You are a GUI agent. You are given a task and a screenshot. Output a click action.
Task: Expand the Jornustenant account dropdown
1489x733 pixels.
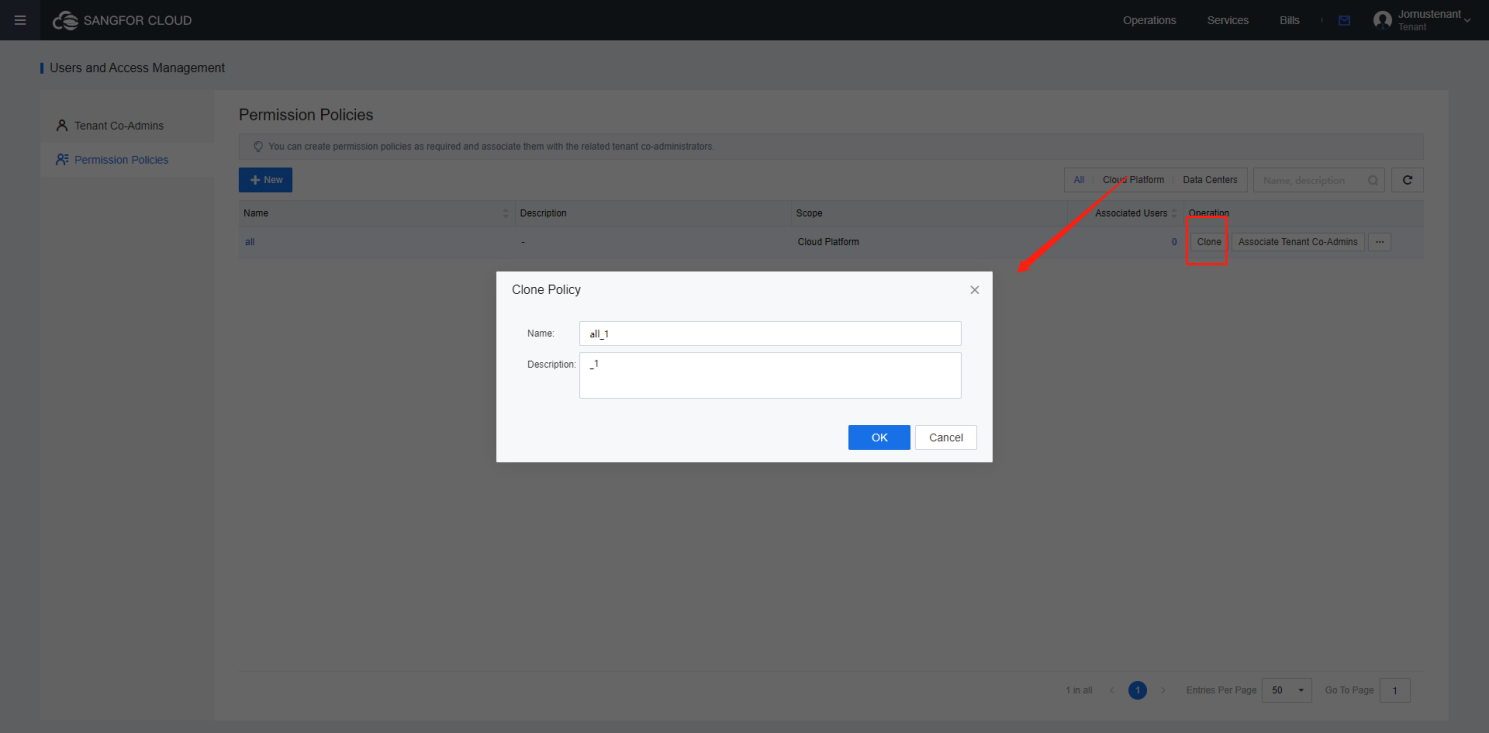[x=1467, y=20]
